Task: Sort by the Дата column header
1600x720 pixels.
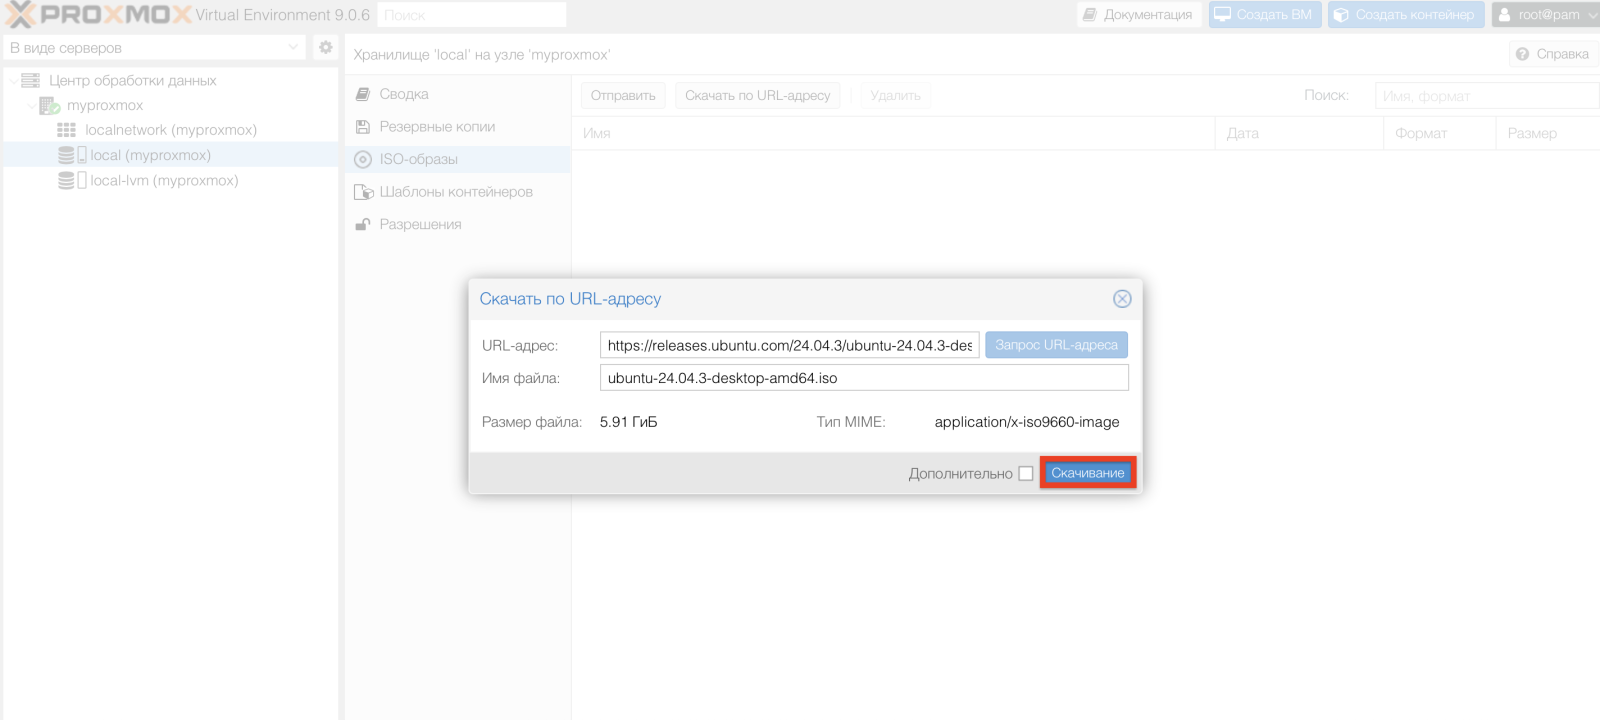Action: point(1299,133)
